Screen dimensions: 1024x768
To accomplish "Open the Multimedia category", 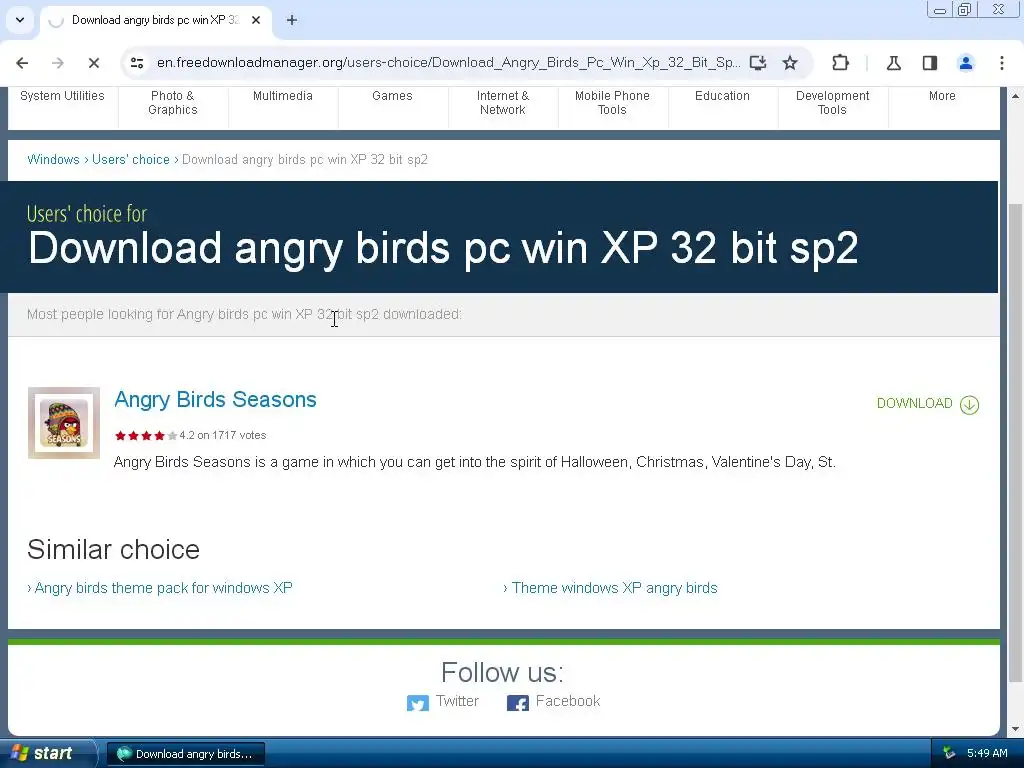I will [x=283, y=96].
